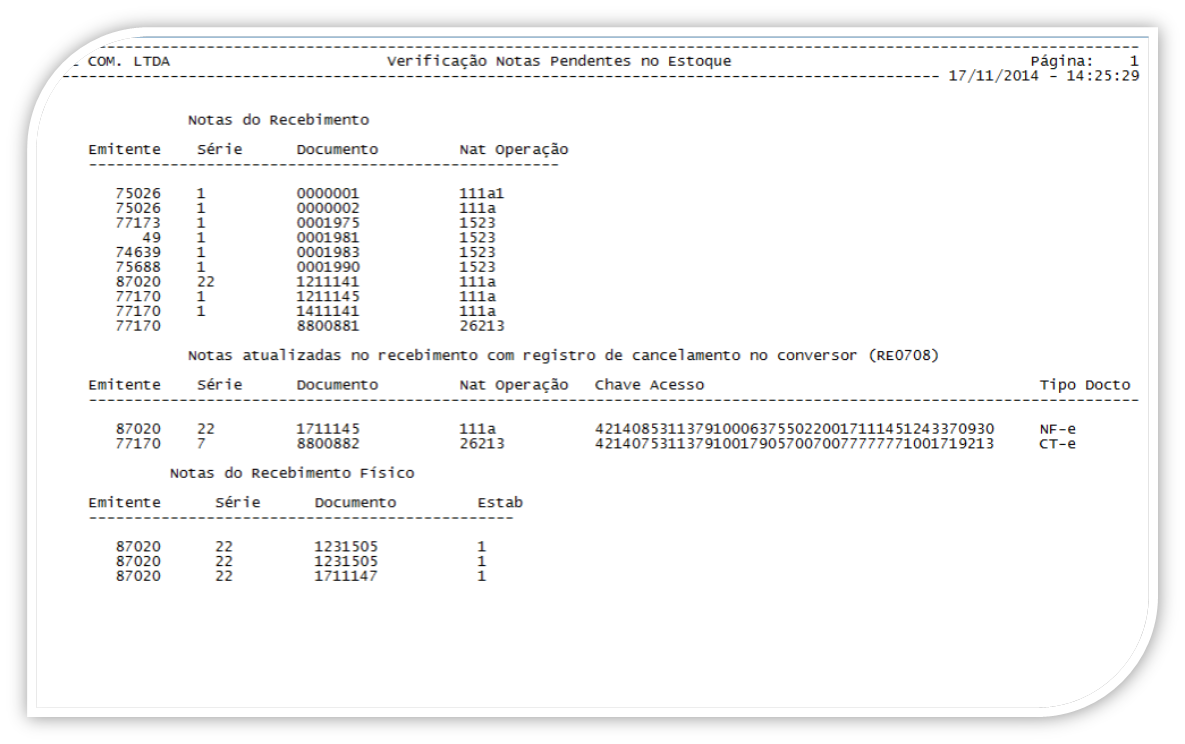Select document number 1211141

click(x=328, y=282)
